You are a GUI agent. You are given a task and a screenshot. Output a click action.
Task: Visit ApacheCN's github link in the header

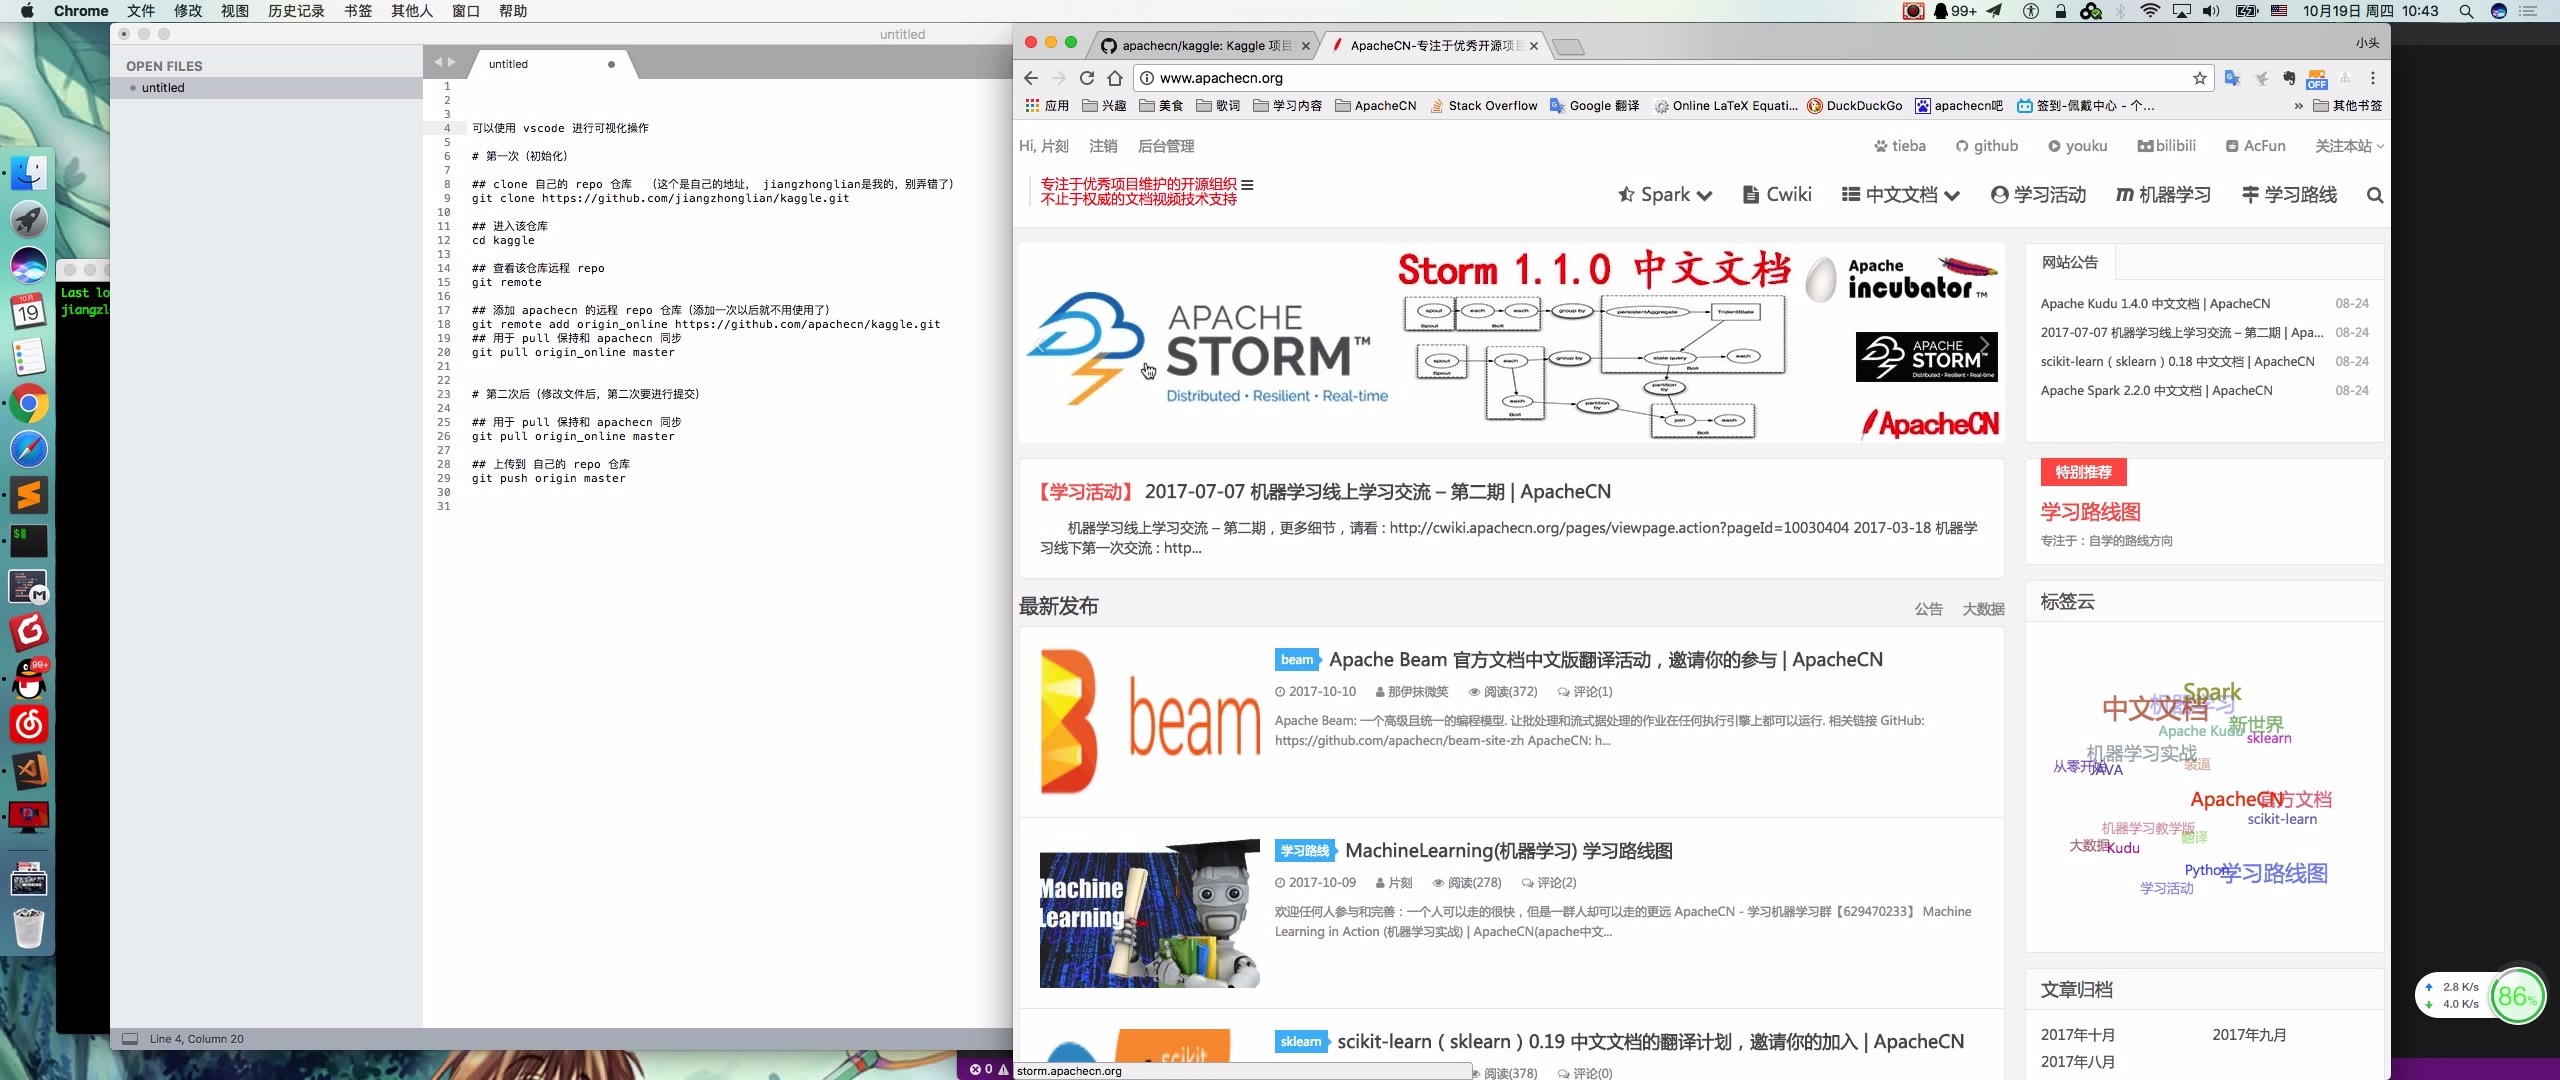click(1988, 146)
